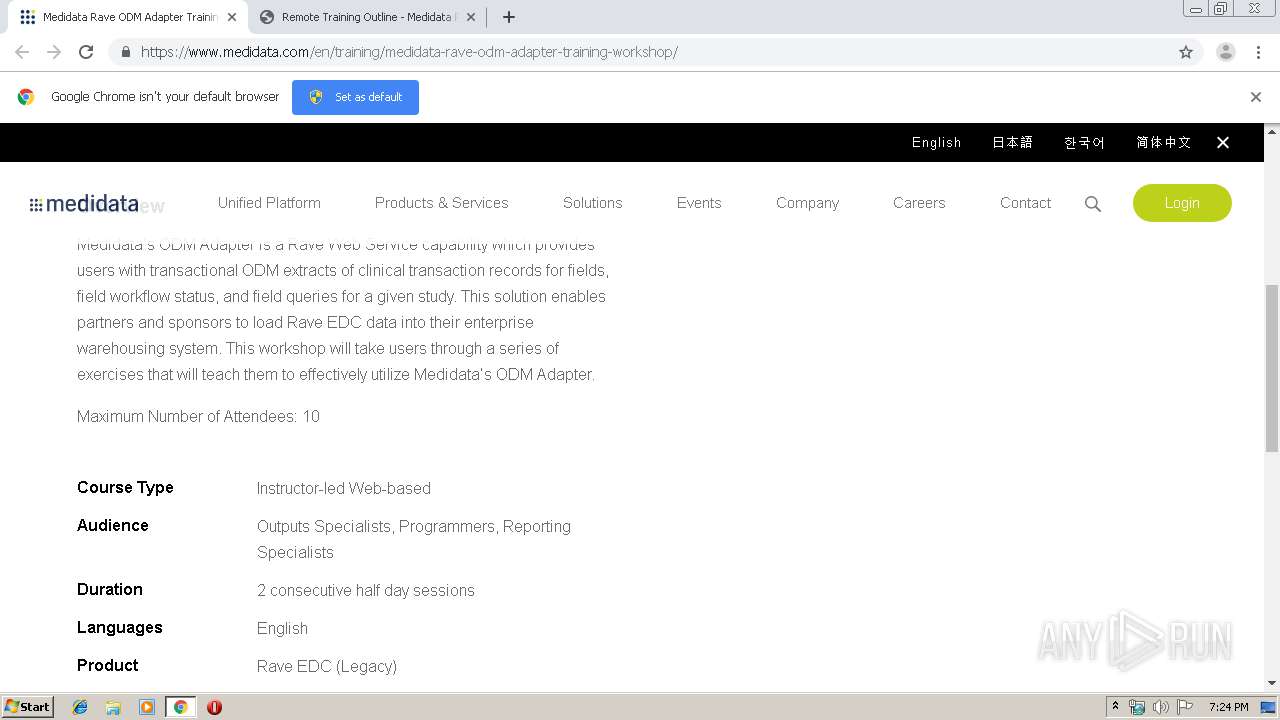Click the Show Desktop tray button
The height and width of the screenshot is (720, 1280).
1269,707
